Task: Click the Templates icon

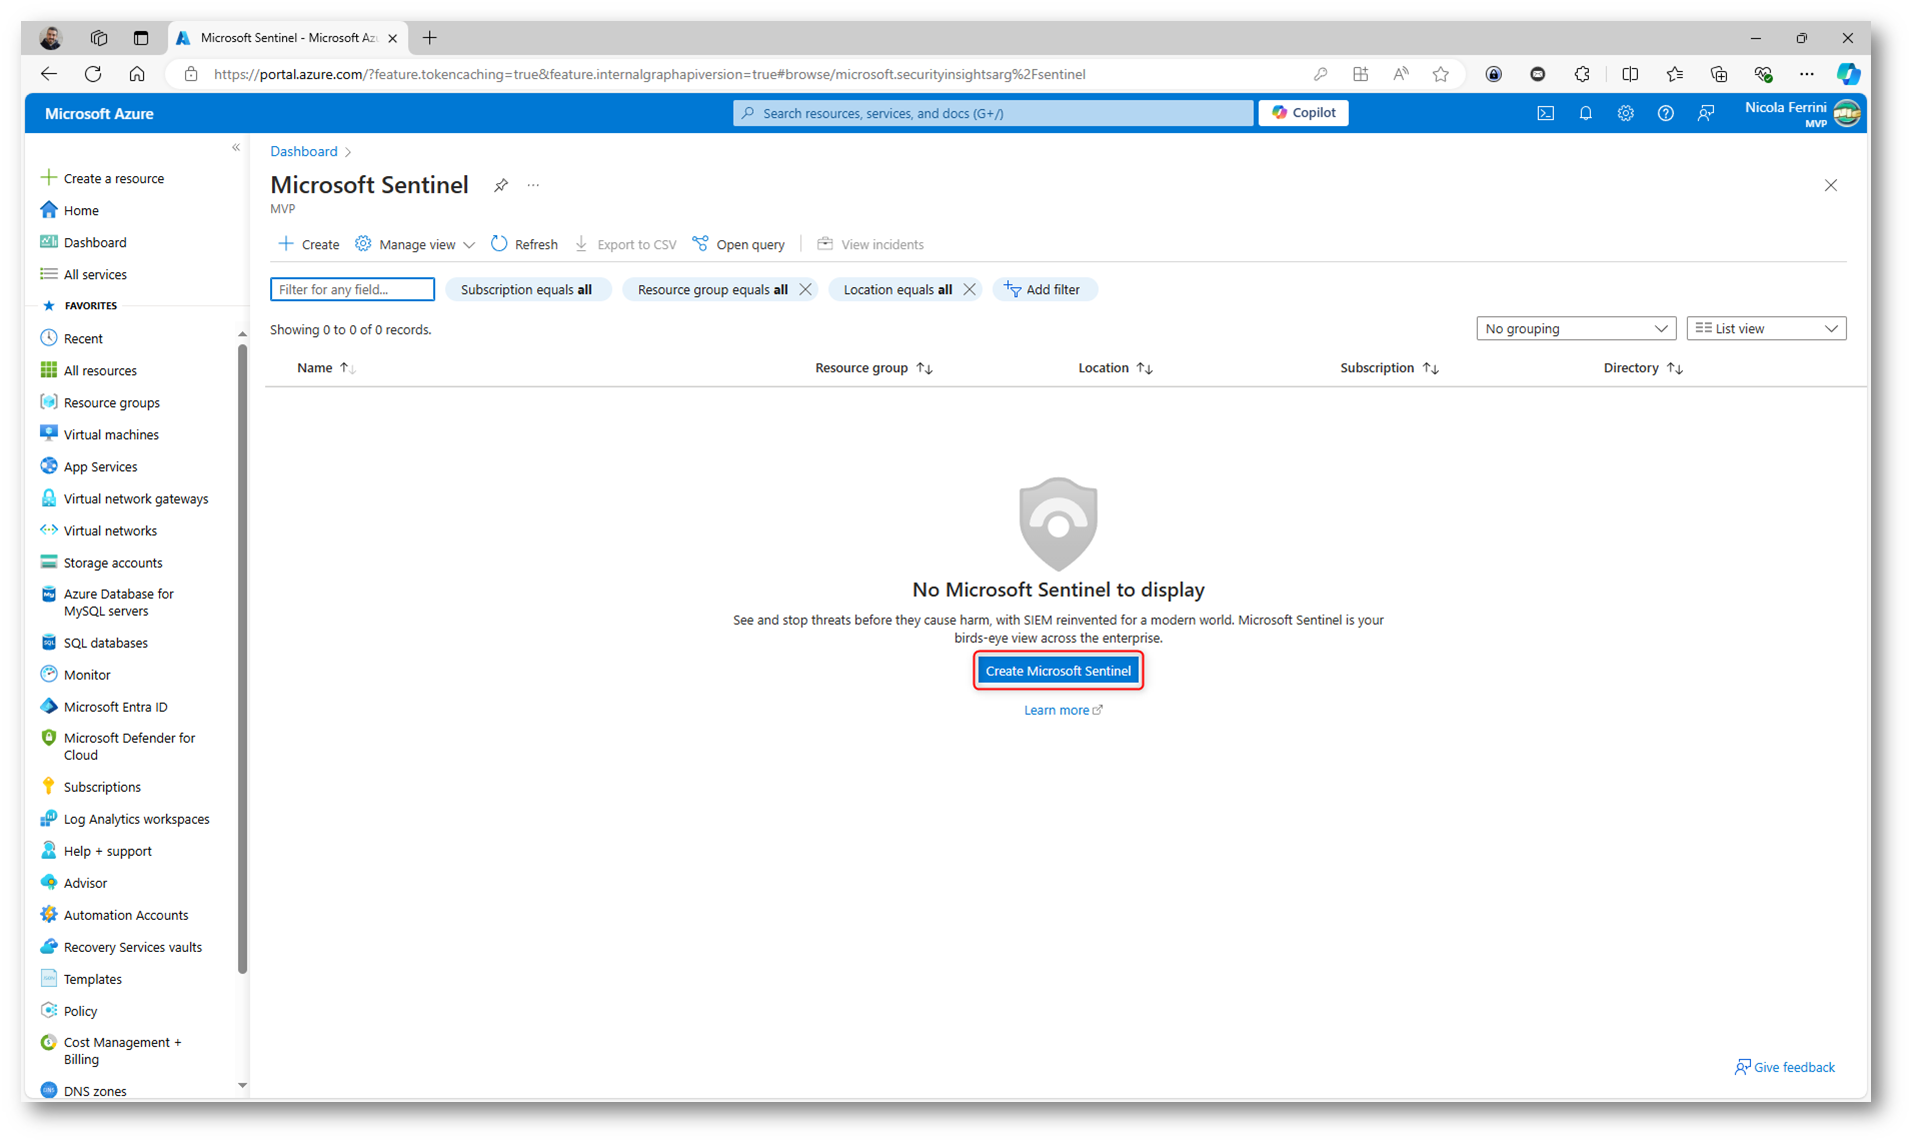Action: coord(48,978)
